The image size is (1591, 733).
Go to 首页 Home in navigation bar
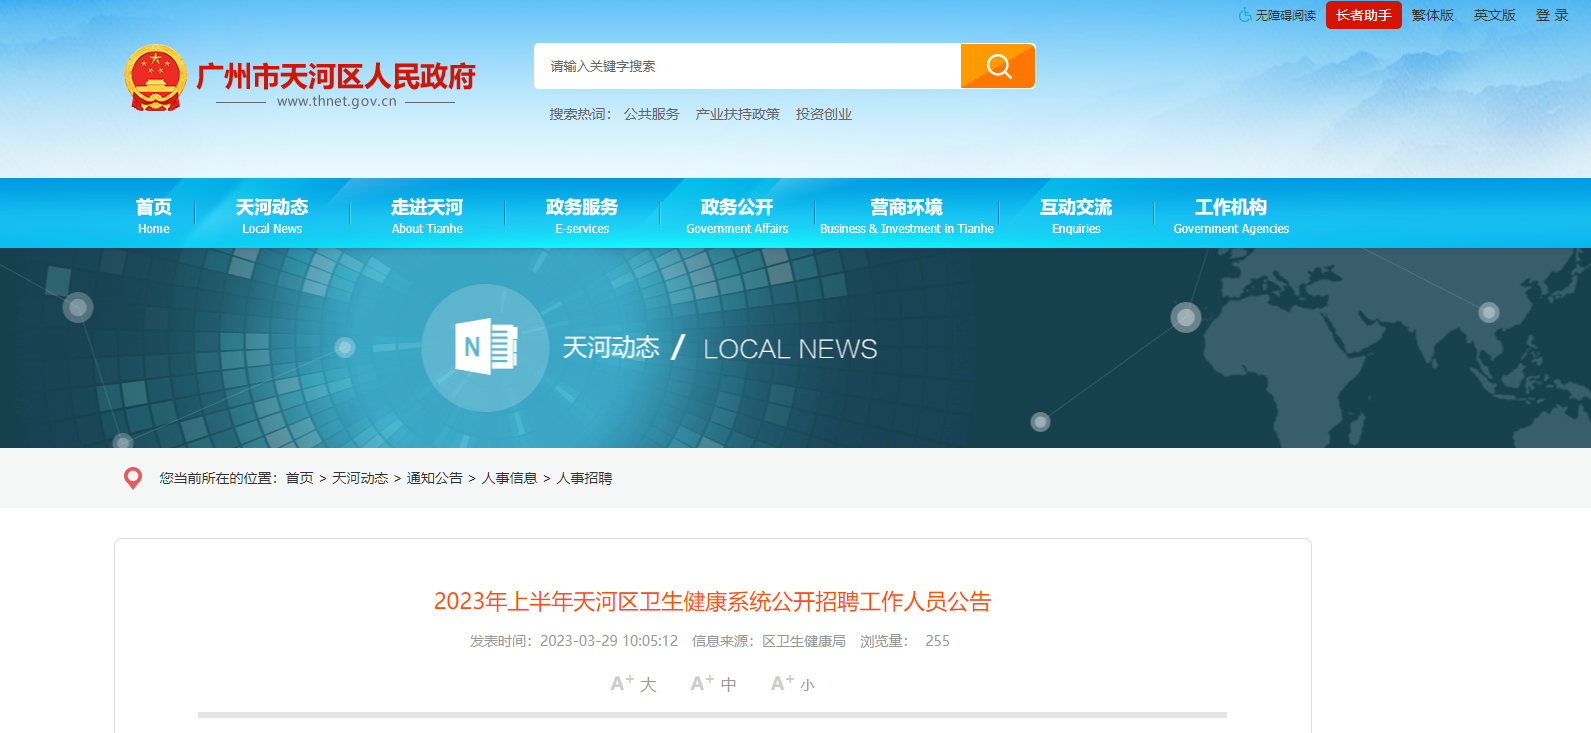pos(154,215)
